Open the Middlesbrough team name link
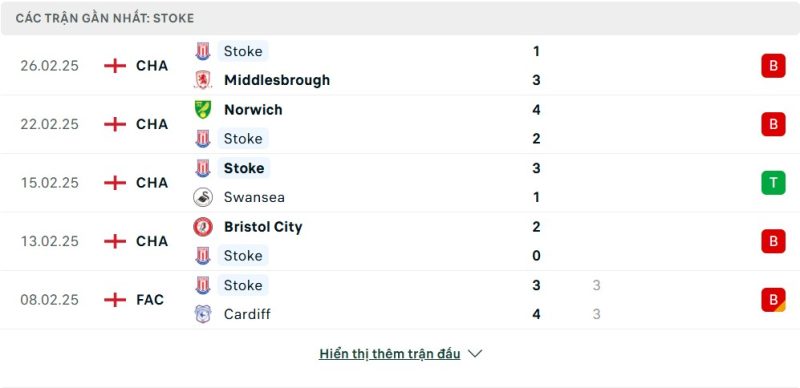 pos(277,80)
